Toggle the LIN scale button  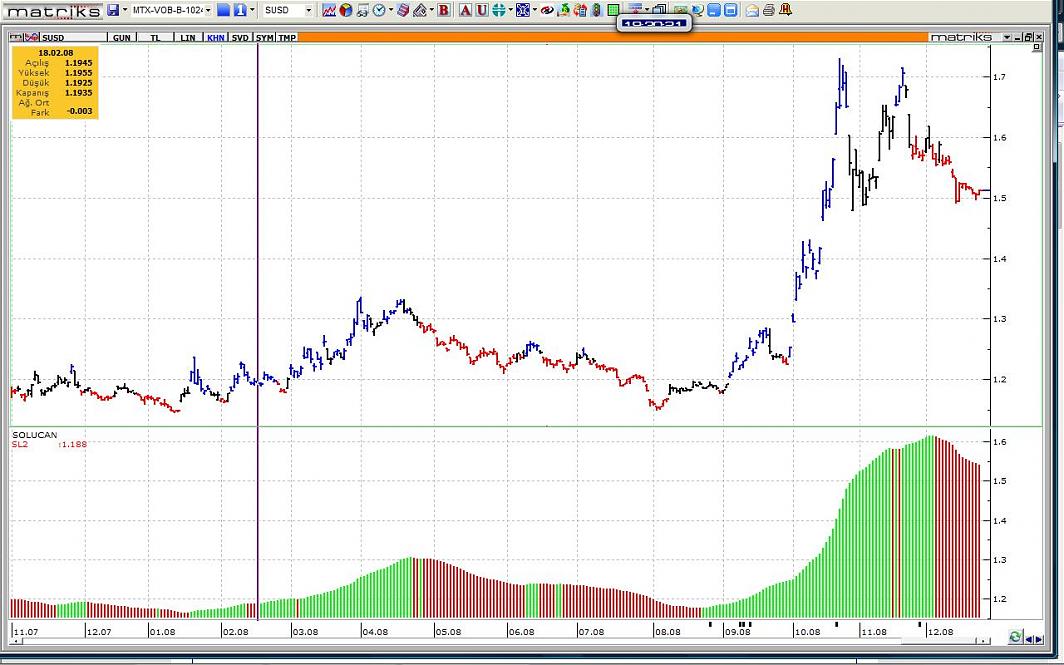point(188,37)
